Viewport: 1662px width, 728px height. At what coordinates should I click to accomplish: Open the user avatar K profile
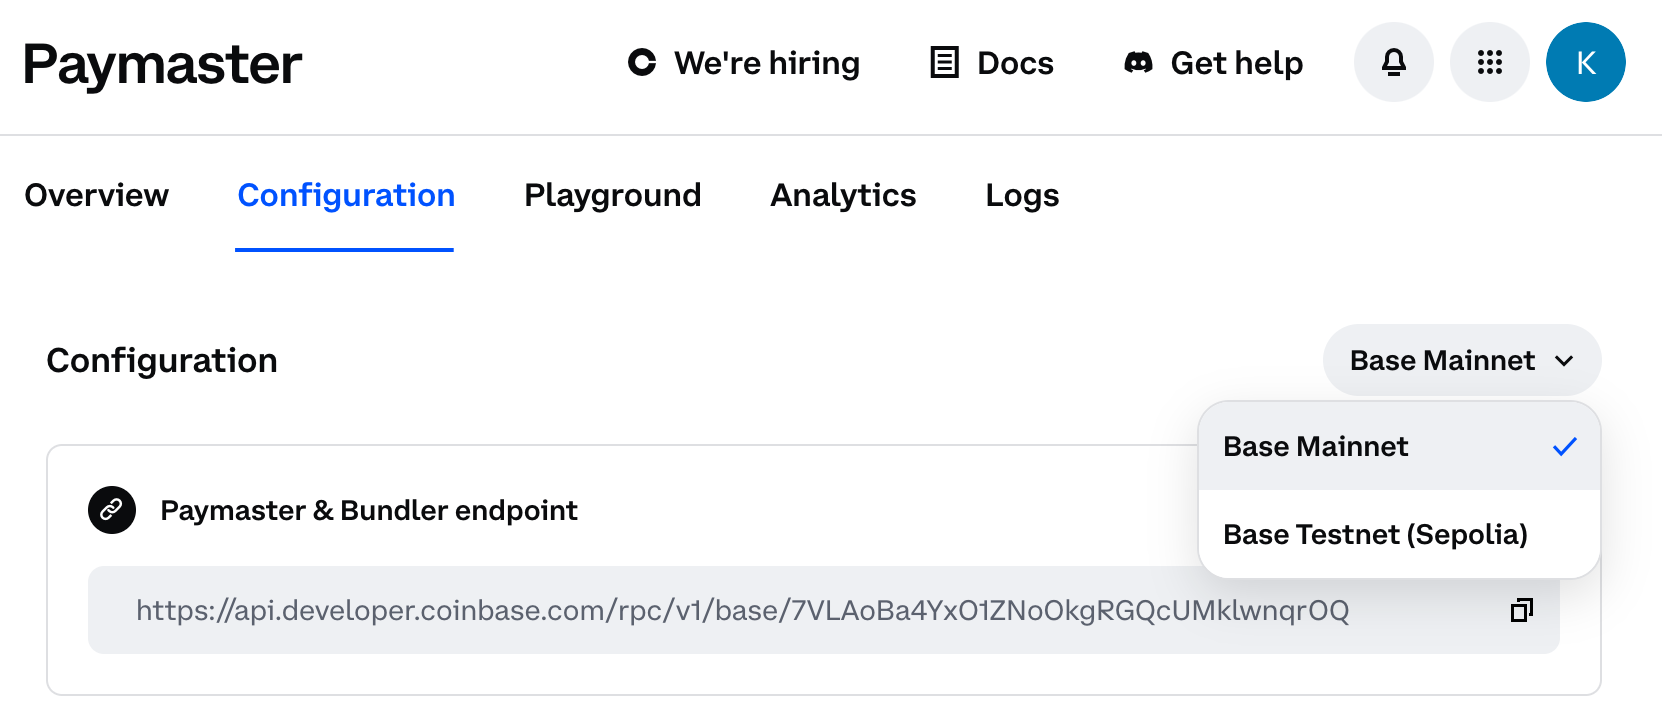1586,62
